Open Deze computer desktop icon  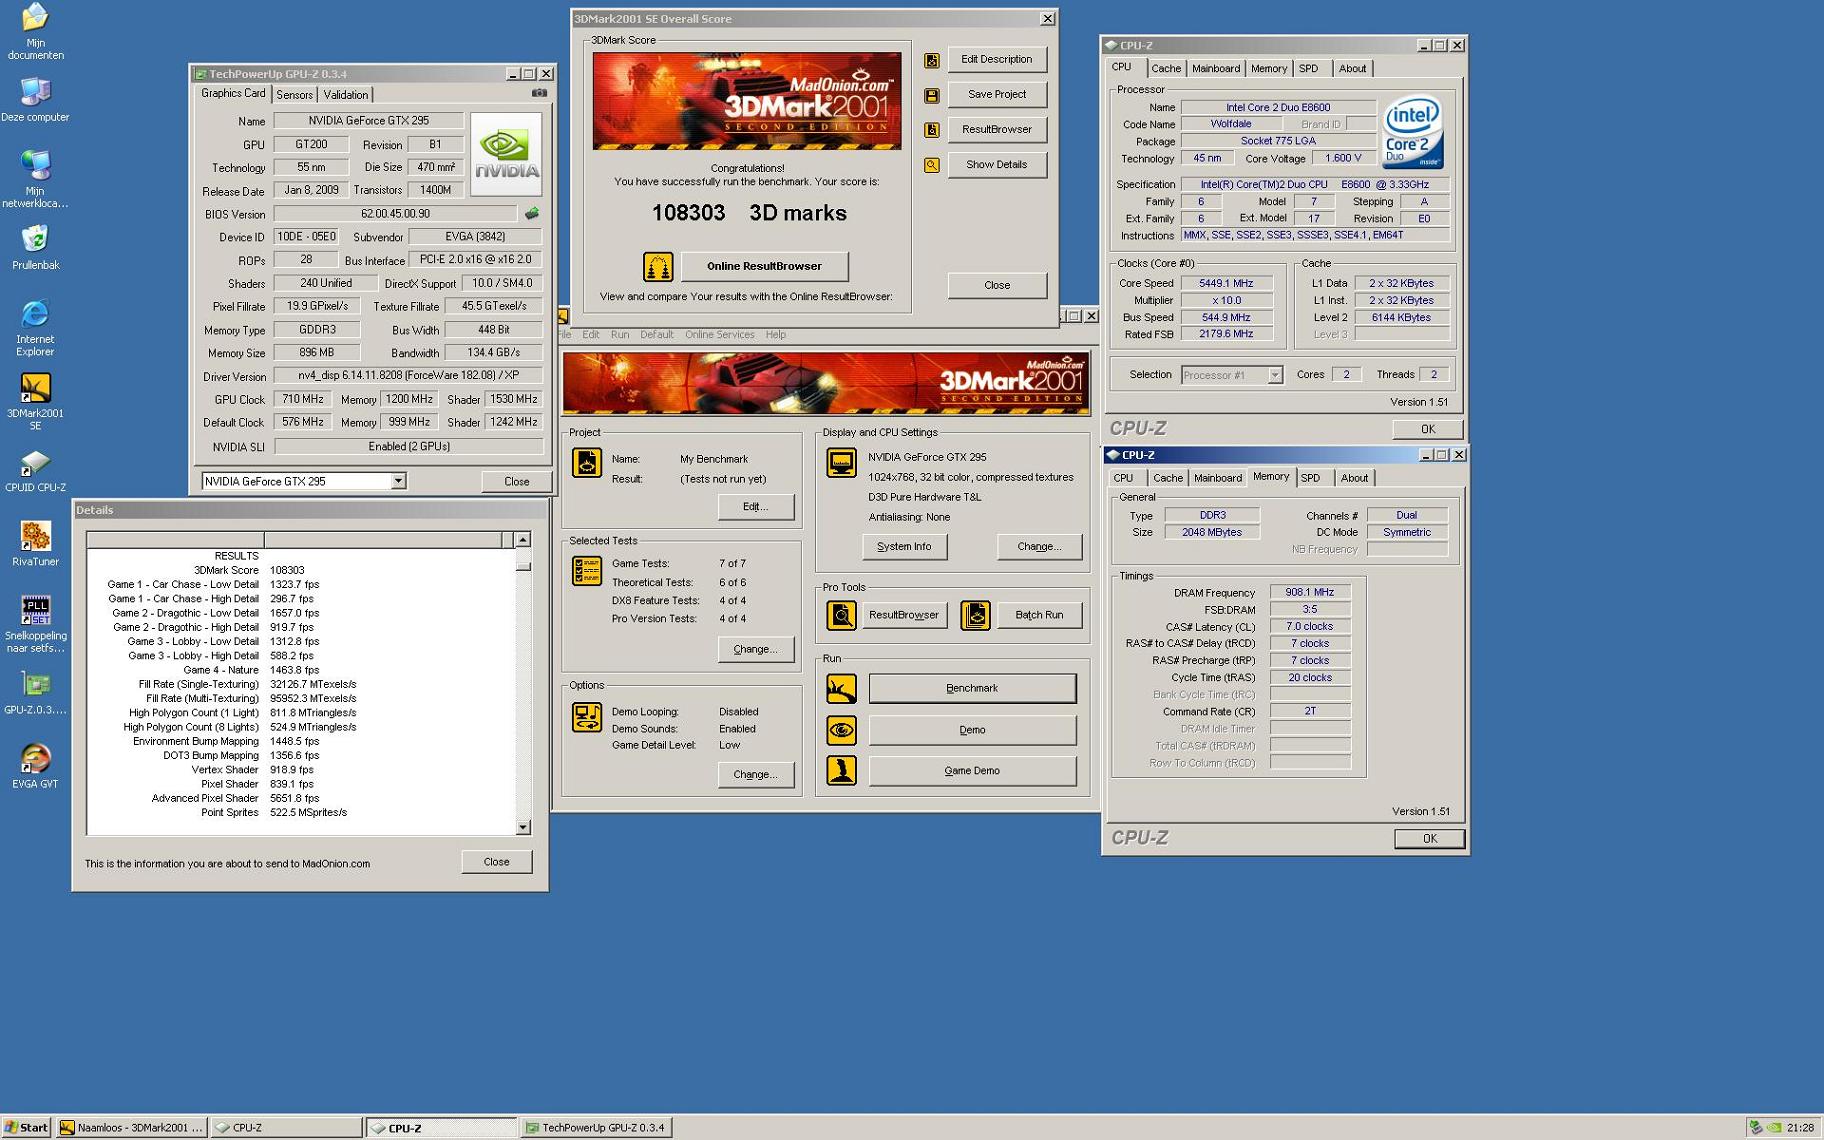coord(35,92)
